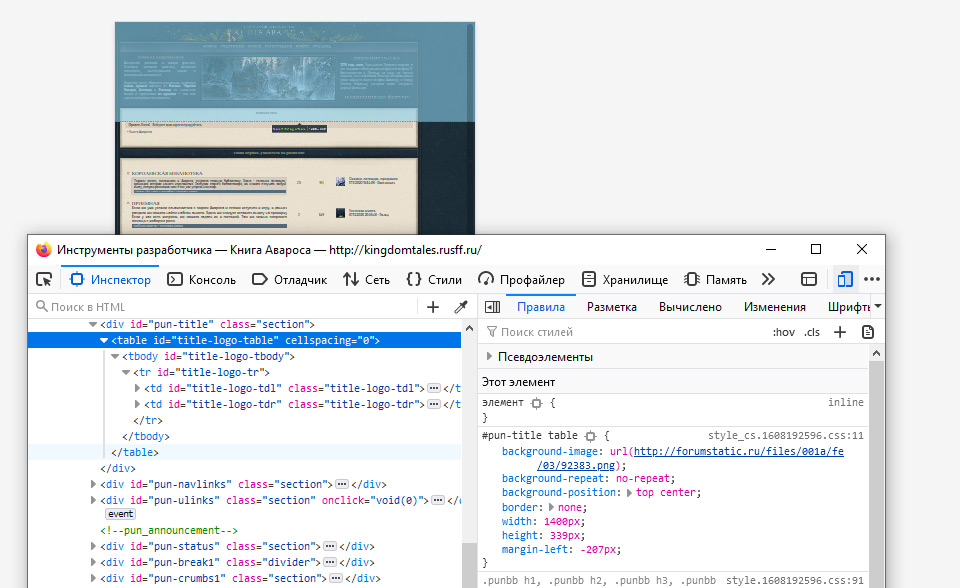Viewport: 960px width, 588px height.
Task: Click the markup panel scroll-up arrow
Action: pyautogui.click(x=470, y=328)
